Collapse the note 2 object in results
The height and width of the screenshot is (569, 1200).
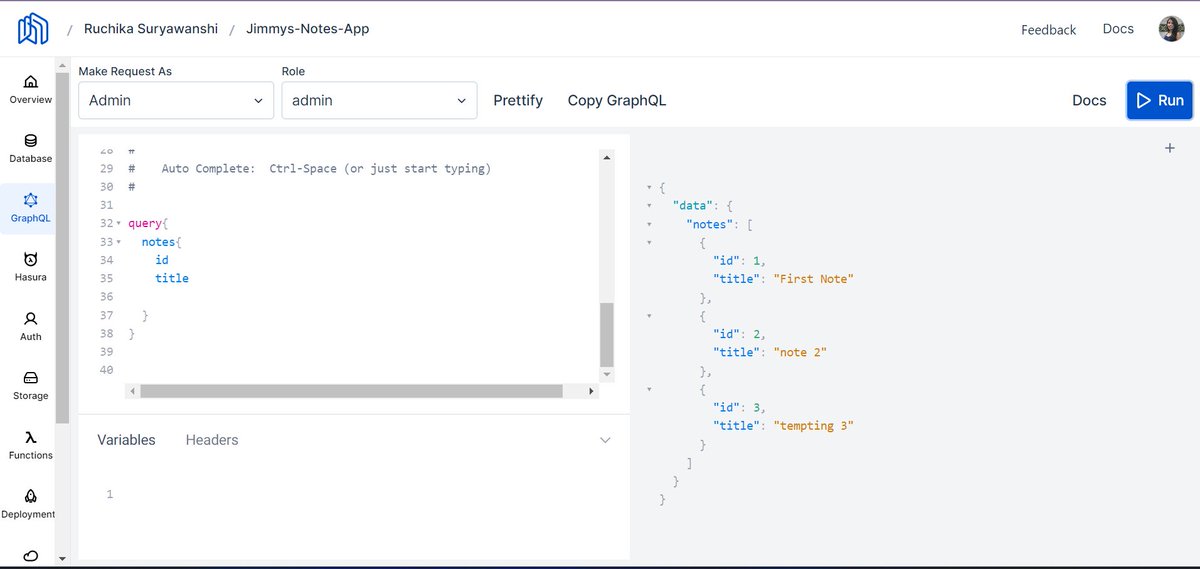650,316
